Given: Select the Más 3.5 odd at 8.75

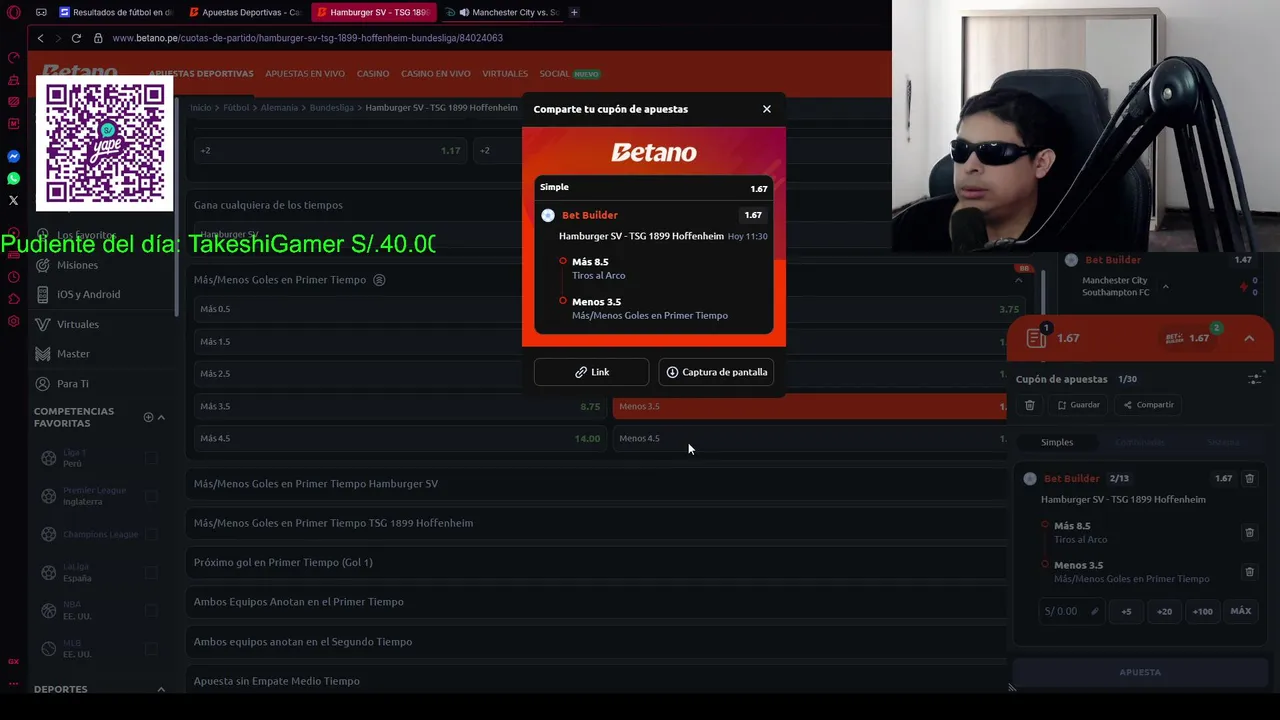Looking at the screenshot, I should 400,406.
